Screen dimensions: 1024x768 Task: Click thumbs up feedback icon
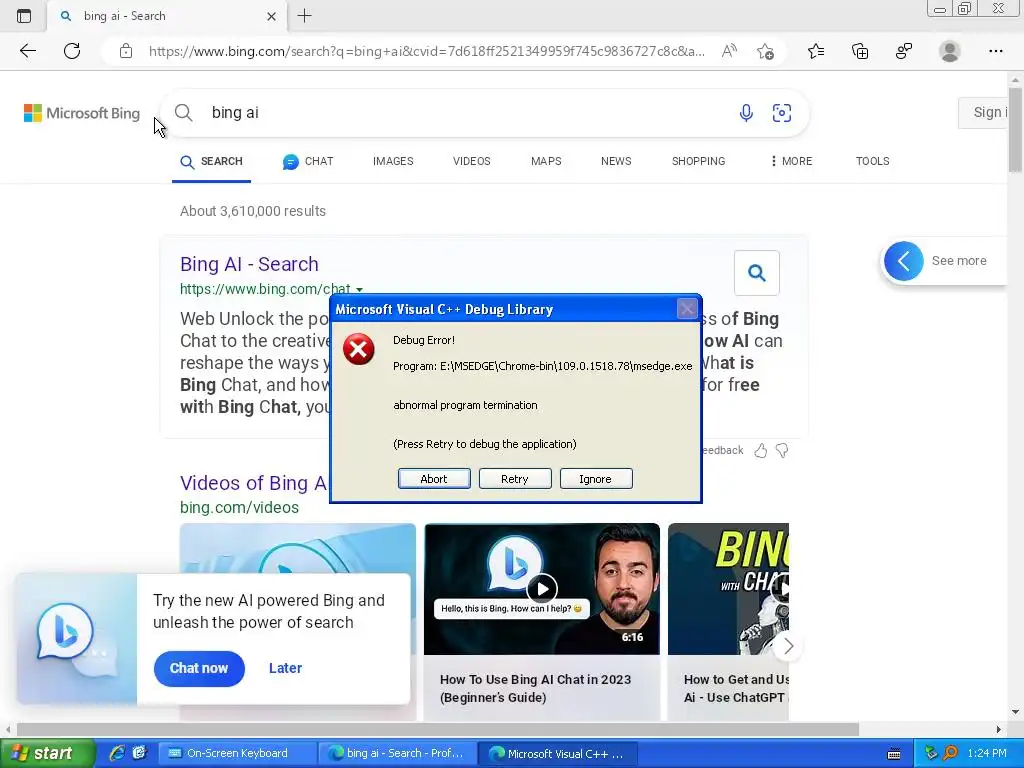760,450
